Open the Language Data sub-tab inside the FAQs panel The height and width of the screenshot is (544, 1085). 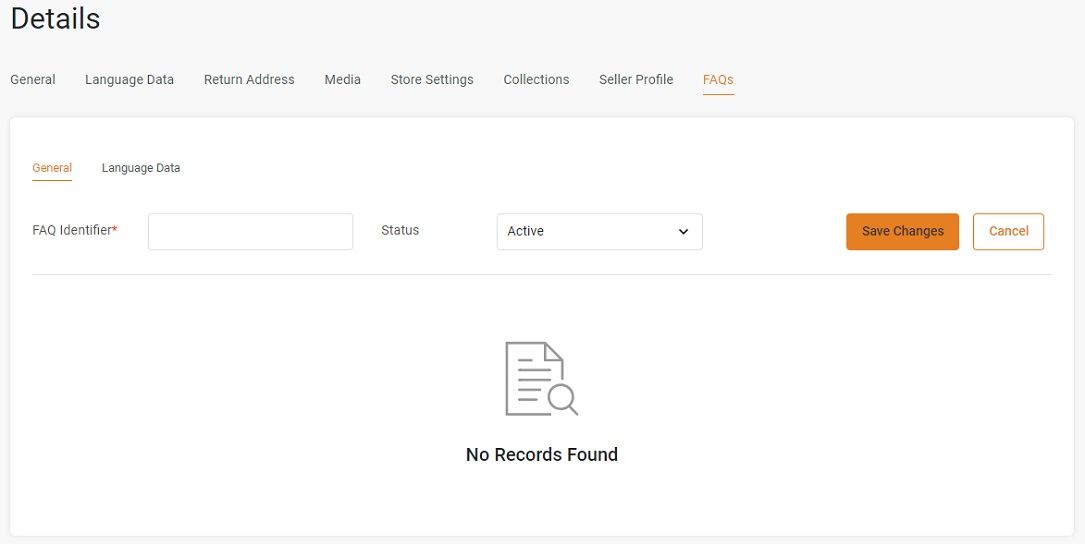[141, 167]
